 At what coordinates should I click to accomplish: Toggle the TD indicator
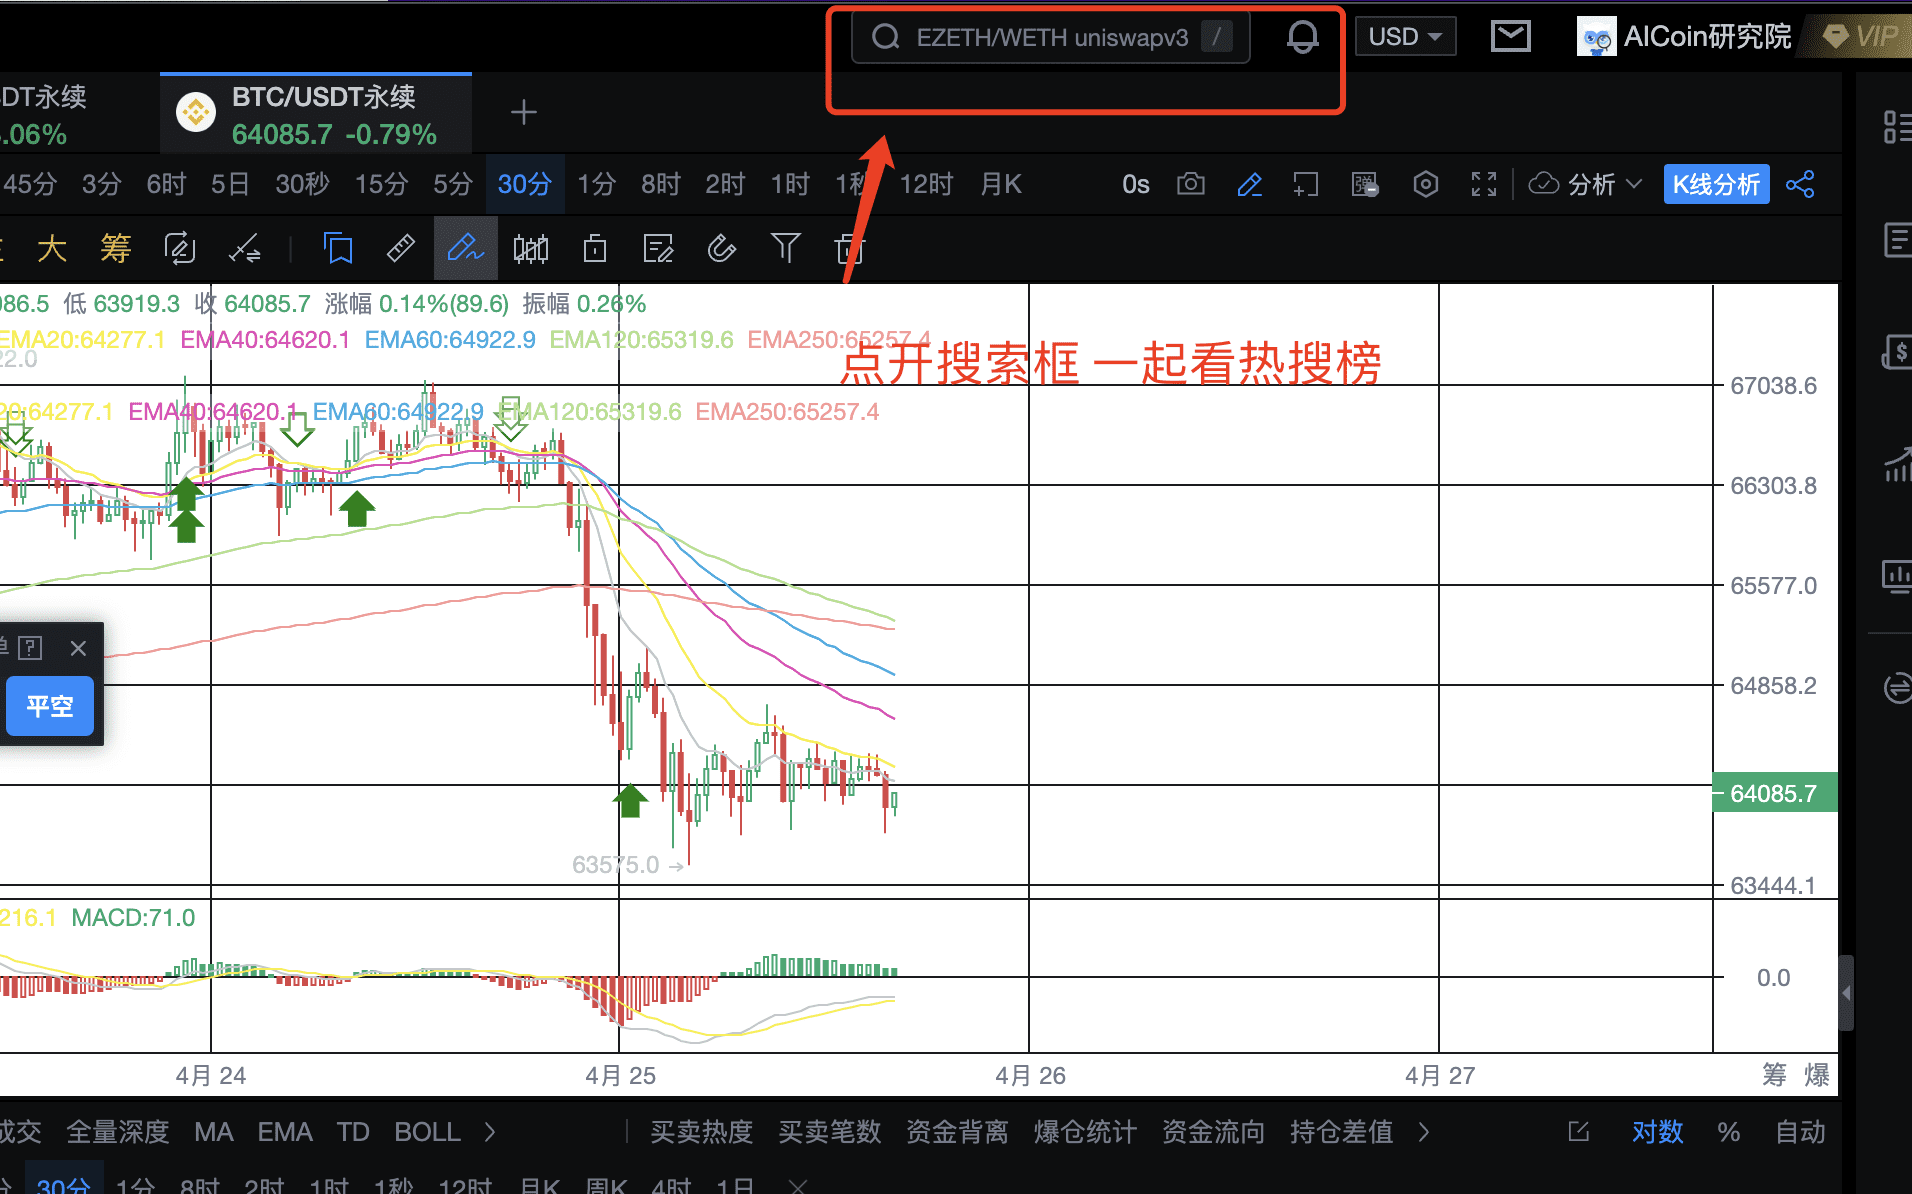[353, 1132]
